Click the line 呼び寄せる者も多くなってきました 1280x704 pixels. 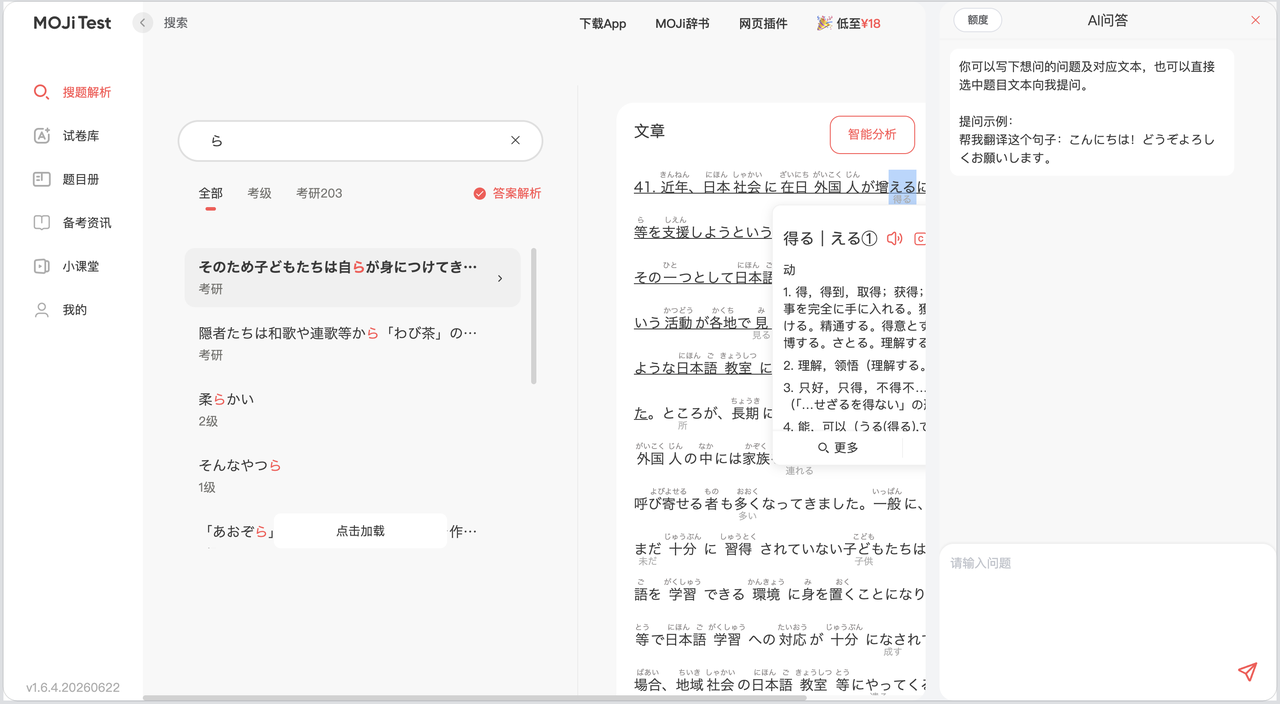click(x=780, y=504)
